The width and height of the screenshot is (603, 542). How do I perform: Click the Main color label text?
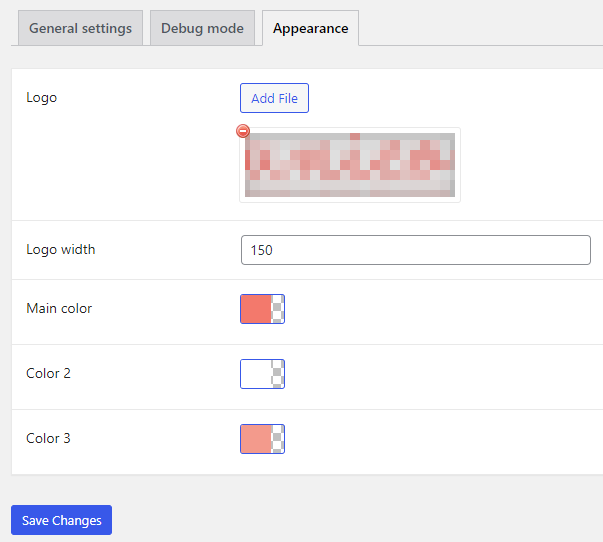(x=59, y=309)
